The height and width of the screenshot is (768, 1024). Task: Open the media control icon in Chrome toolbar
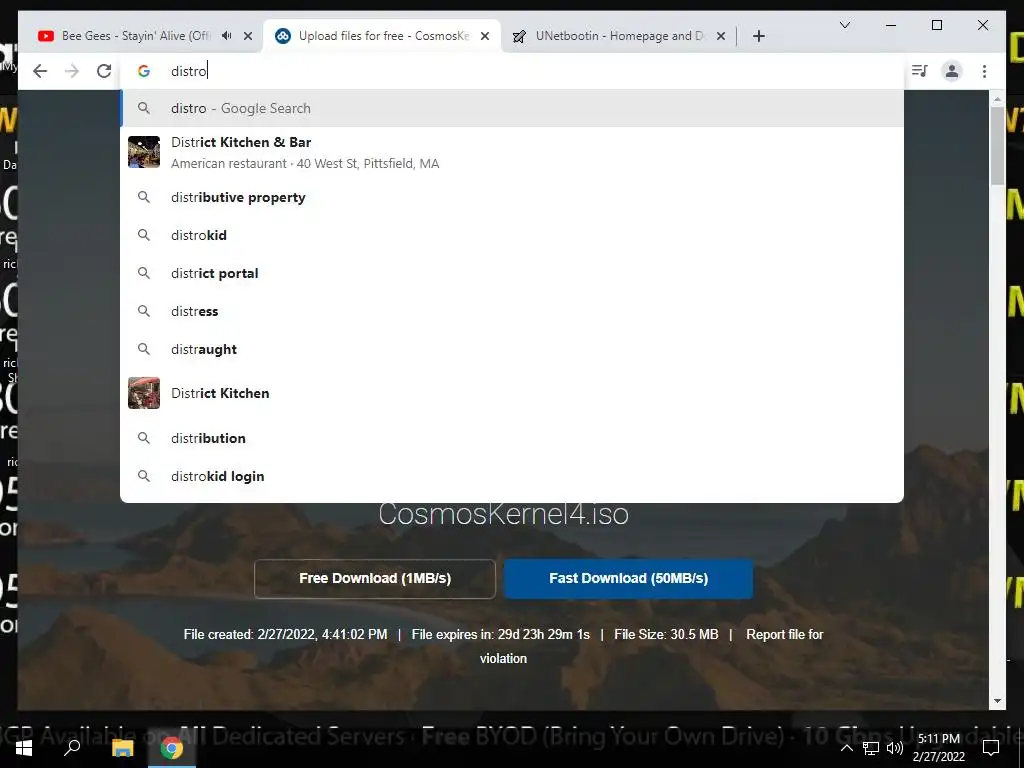point(920,71)
